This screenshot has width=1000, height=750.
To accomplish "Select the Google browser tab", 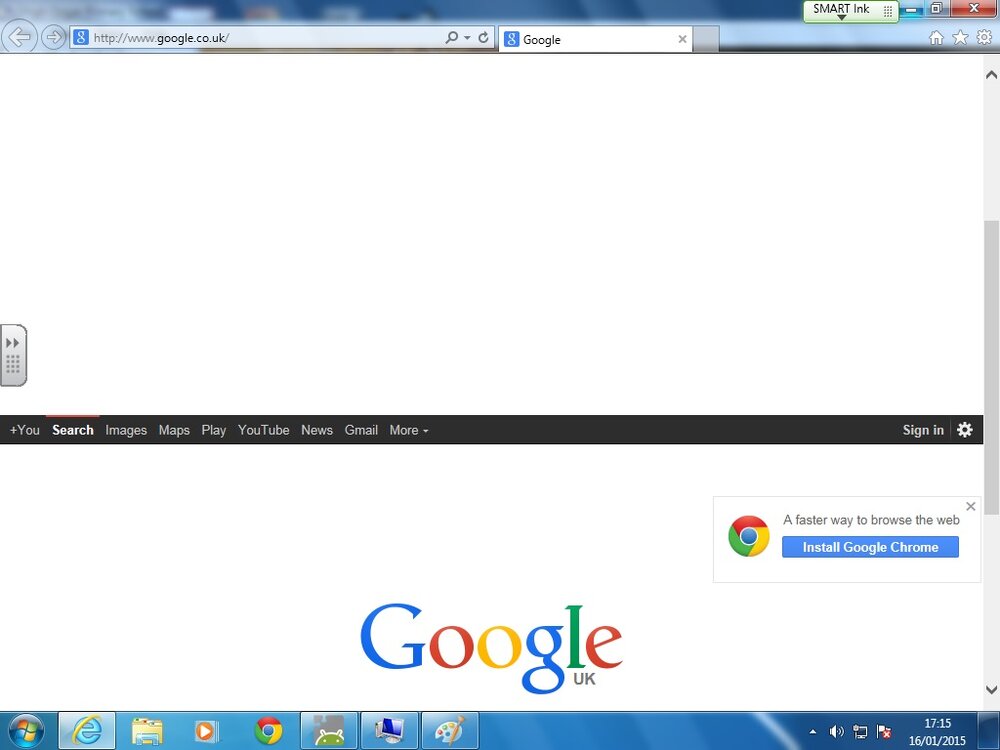I will (x=595, y=39).
